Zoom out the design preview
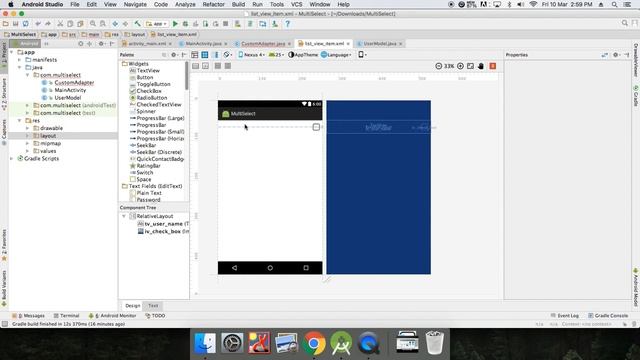This screenshot has height=360, width=640. click(438, 66)
